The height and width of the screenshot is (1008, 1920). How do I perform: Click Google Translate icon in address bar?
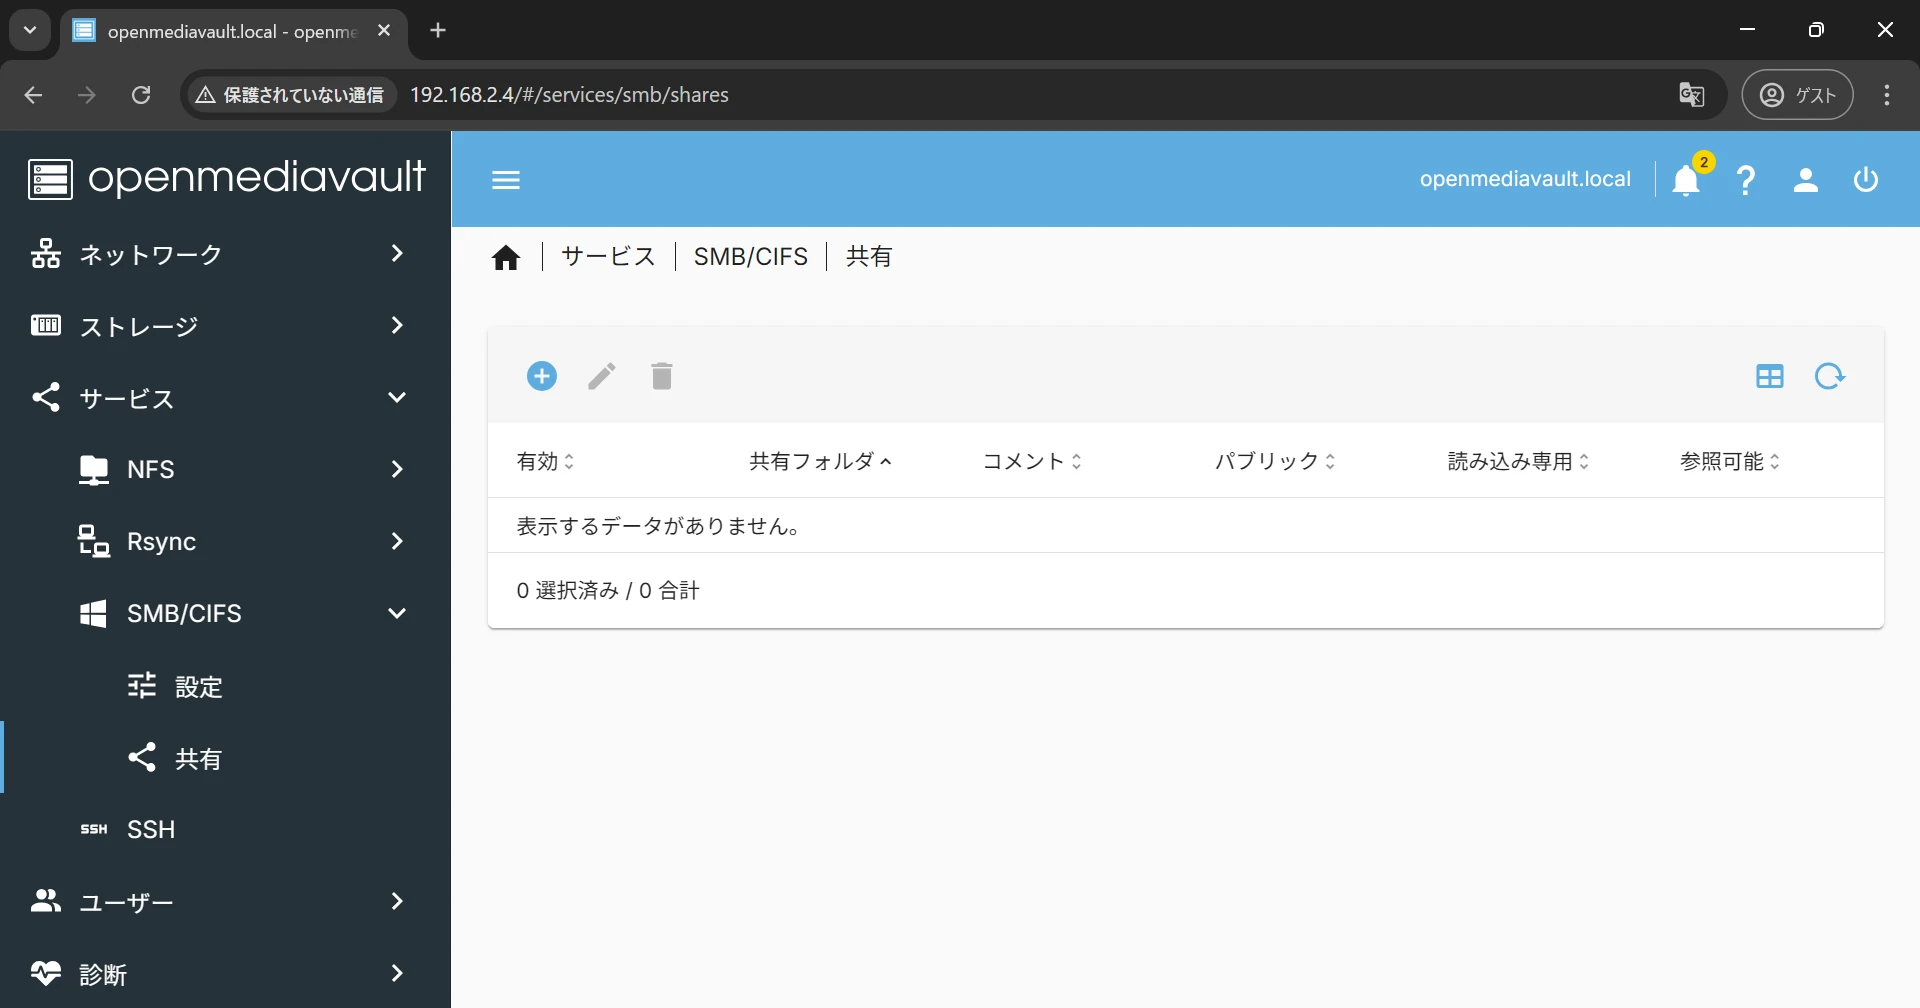(x=1692, y=95)
